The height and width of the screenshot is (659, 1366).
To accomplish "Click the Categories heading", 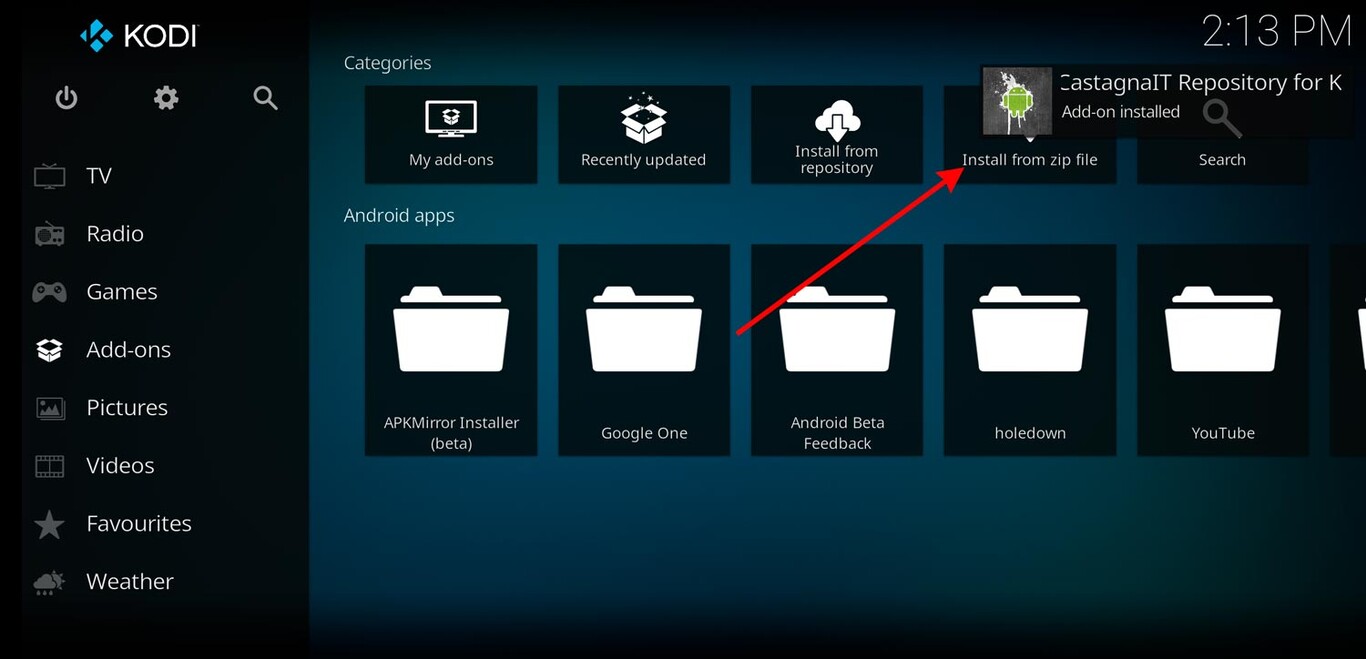I will click(x=388, y=63).
